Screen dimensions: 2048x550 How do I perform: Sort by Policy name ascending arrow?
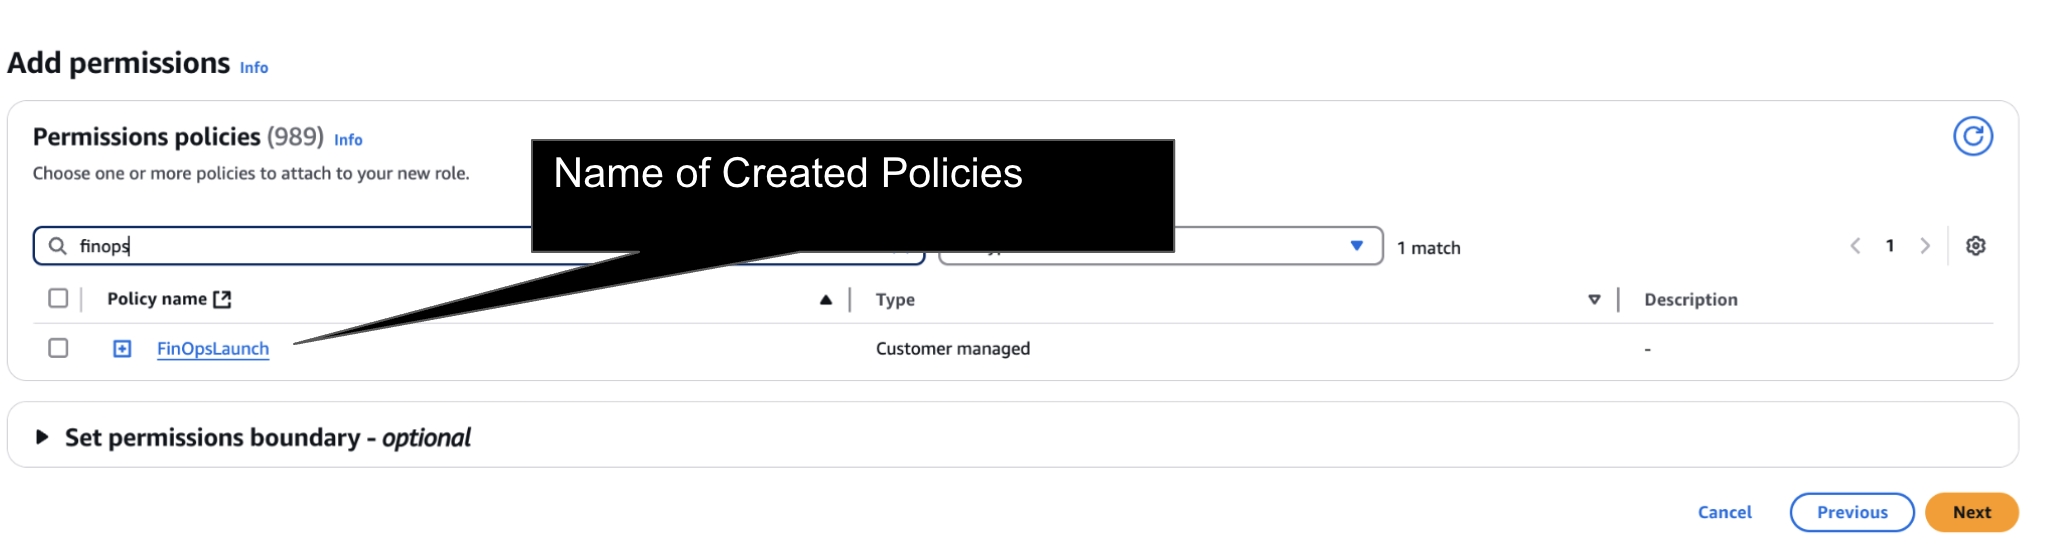coord(825,300)
